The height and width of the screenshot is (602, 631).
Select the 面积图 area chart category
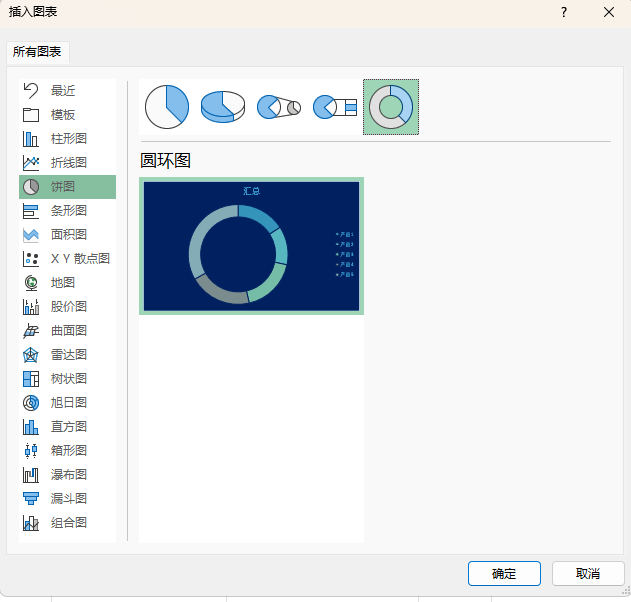[x=67, y=235]
